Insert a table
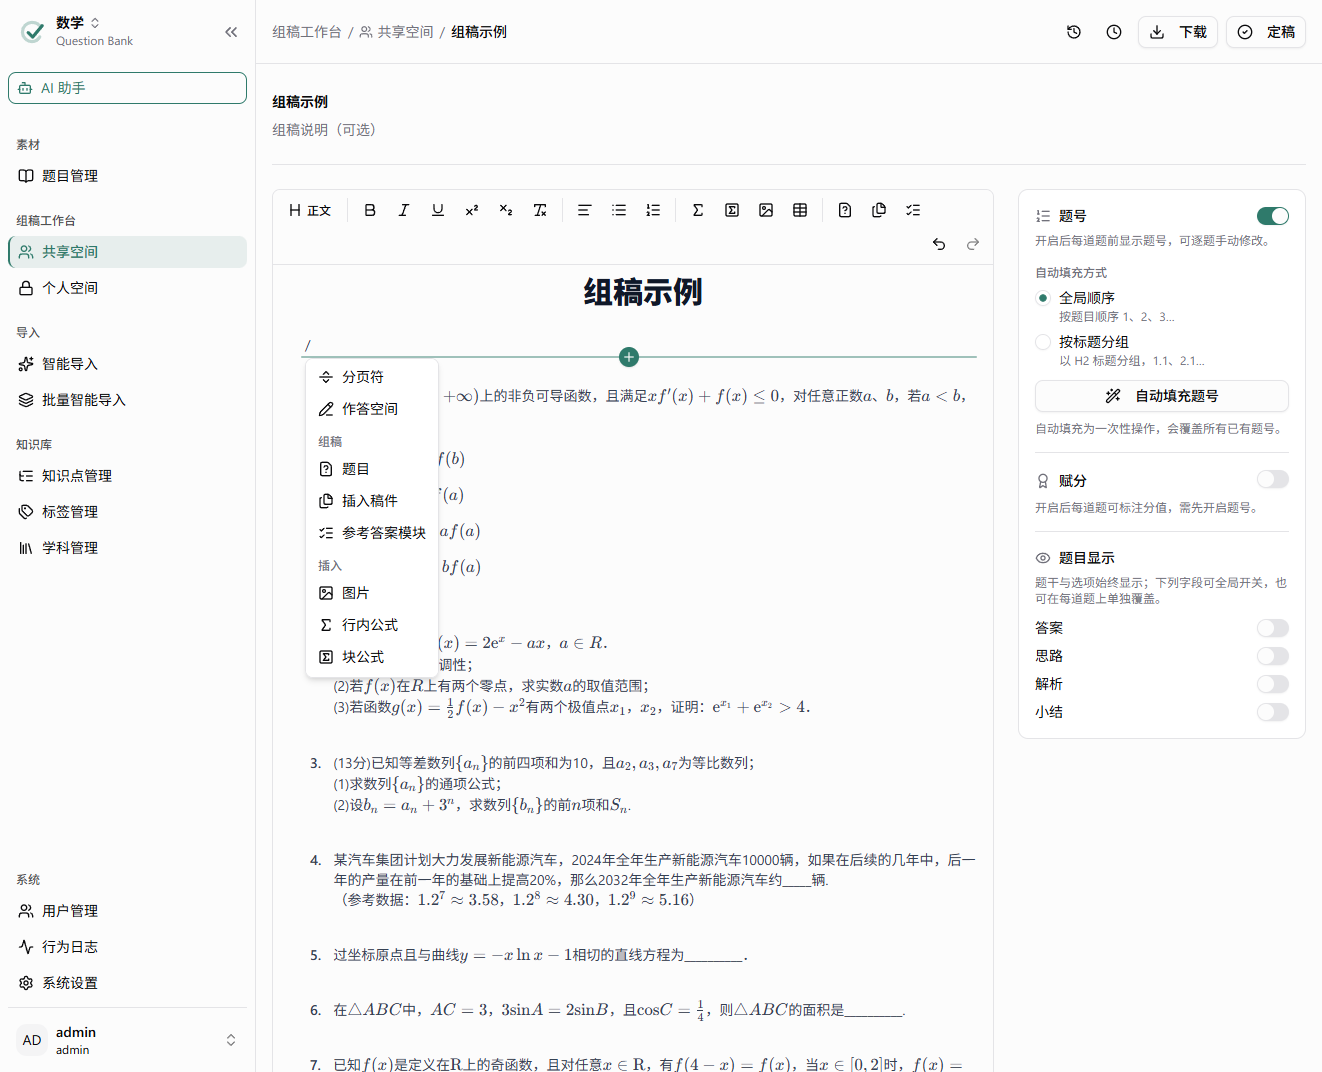 click(x=800, y=210)
